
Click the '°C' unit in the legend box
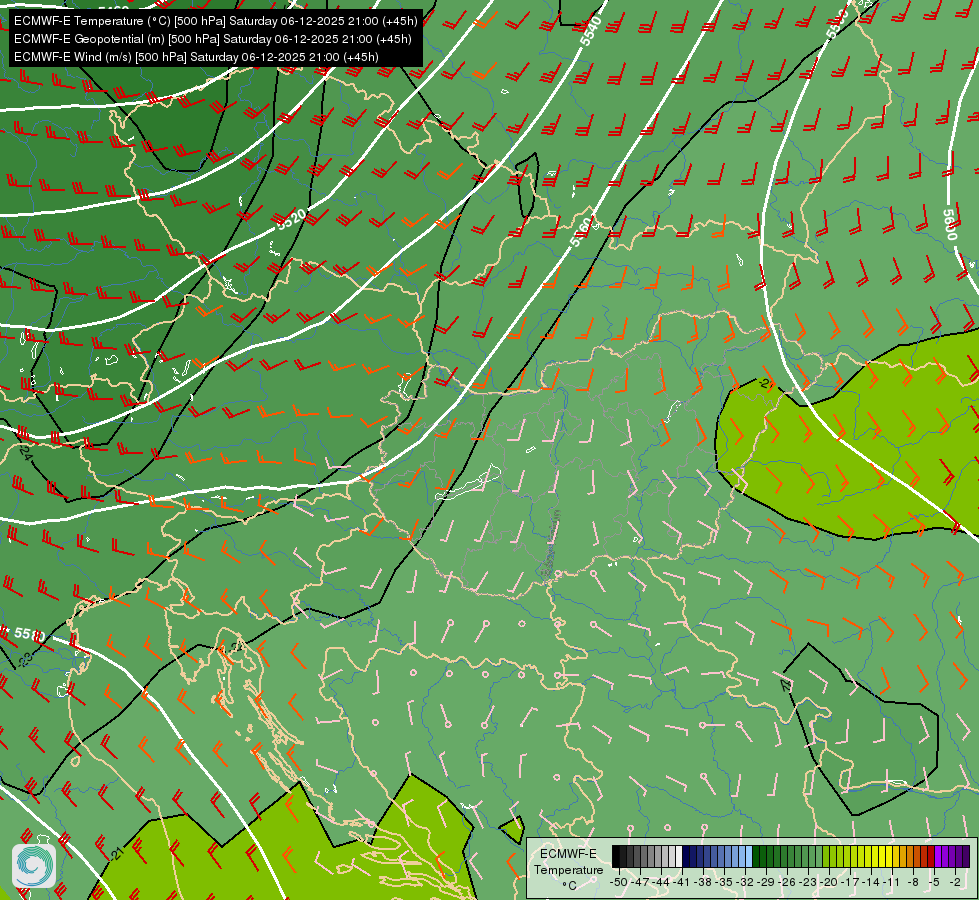pos(569,886)
